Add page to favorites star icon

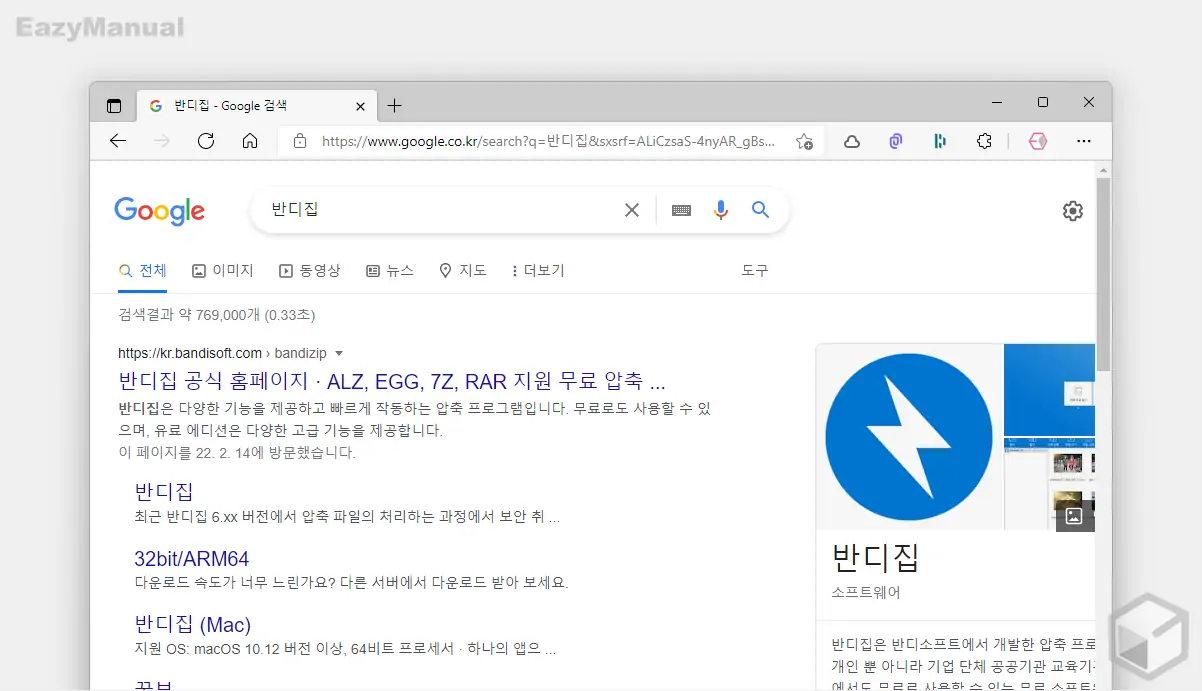[804, 142]
